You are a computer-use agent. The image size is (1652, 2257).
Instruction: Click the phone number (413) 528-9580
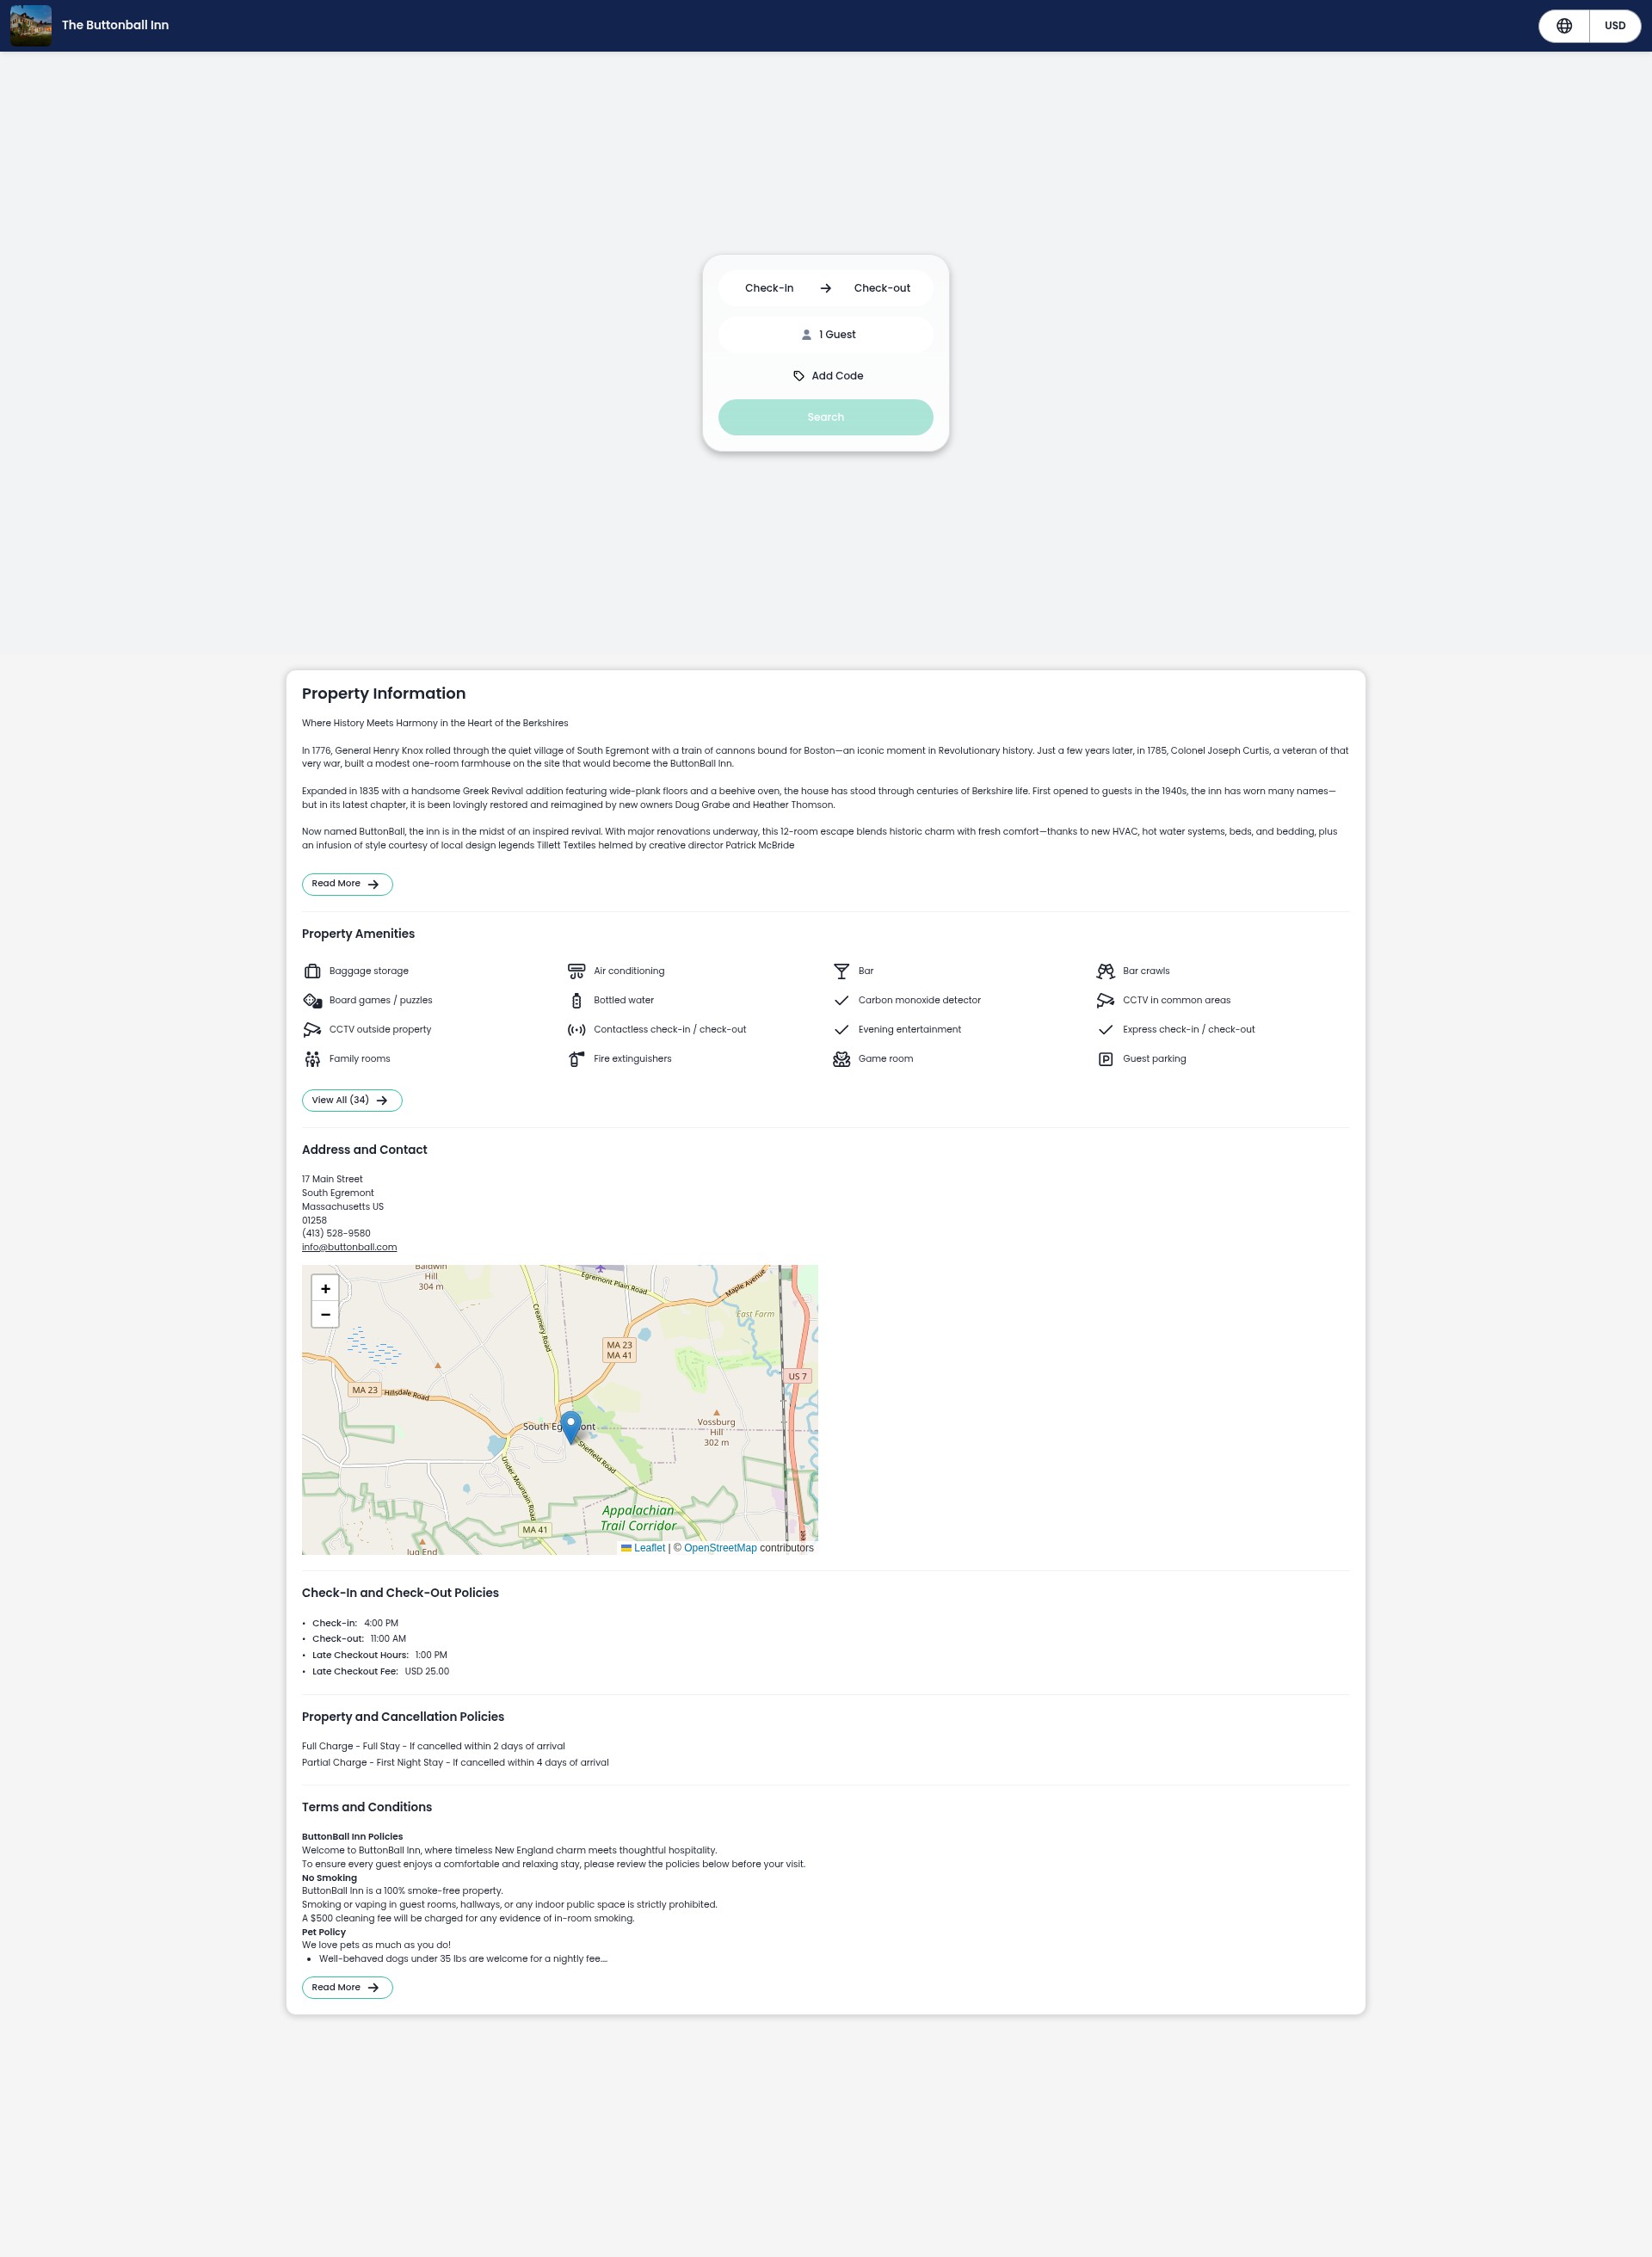coord(336,1233)
